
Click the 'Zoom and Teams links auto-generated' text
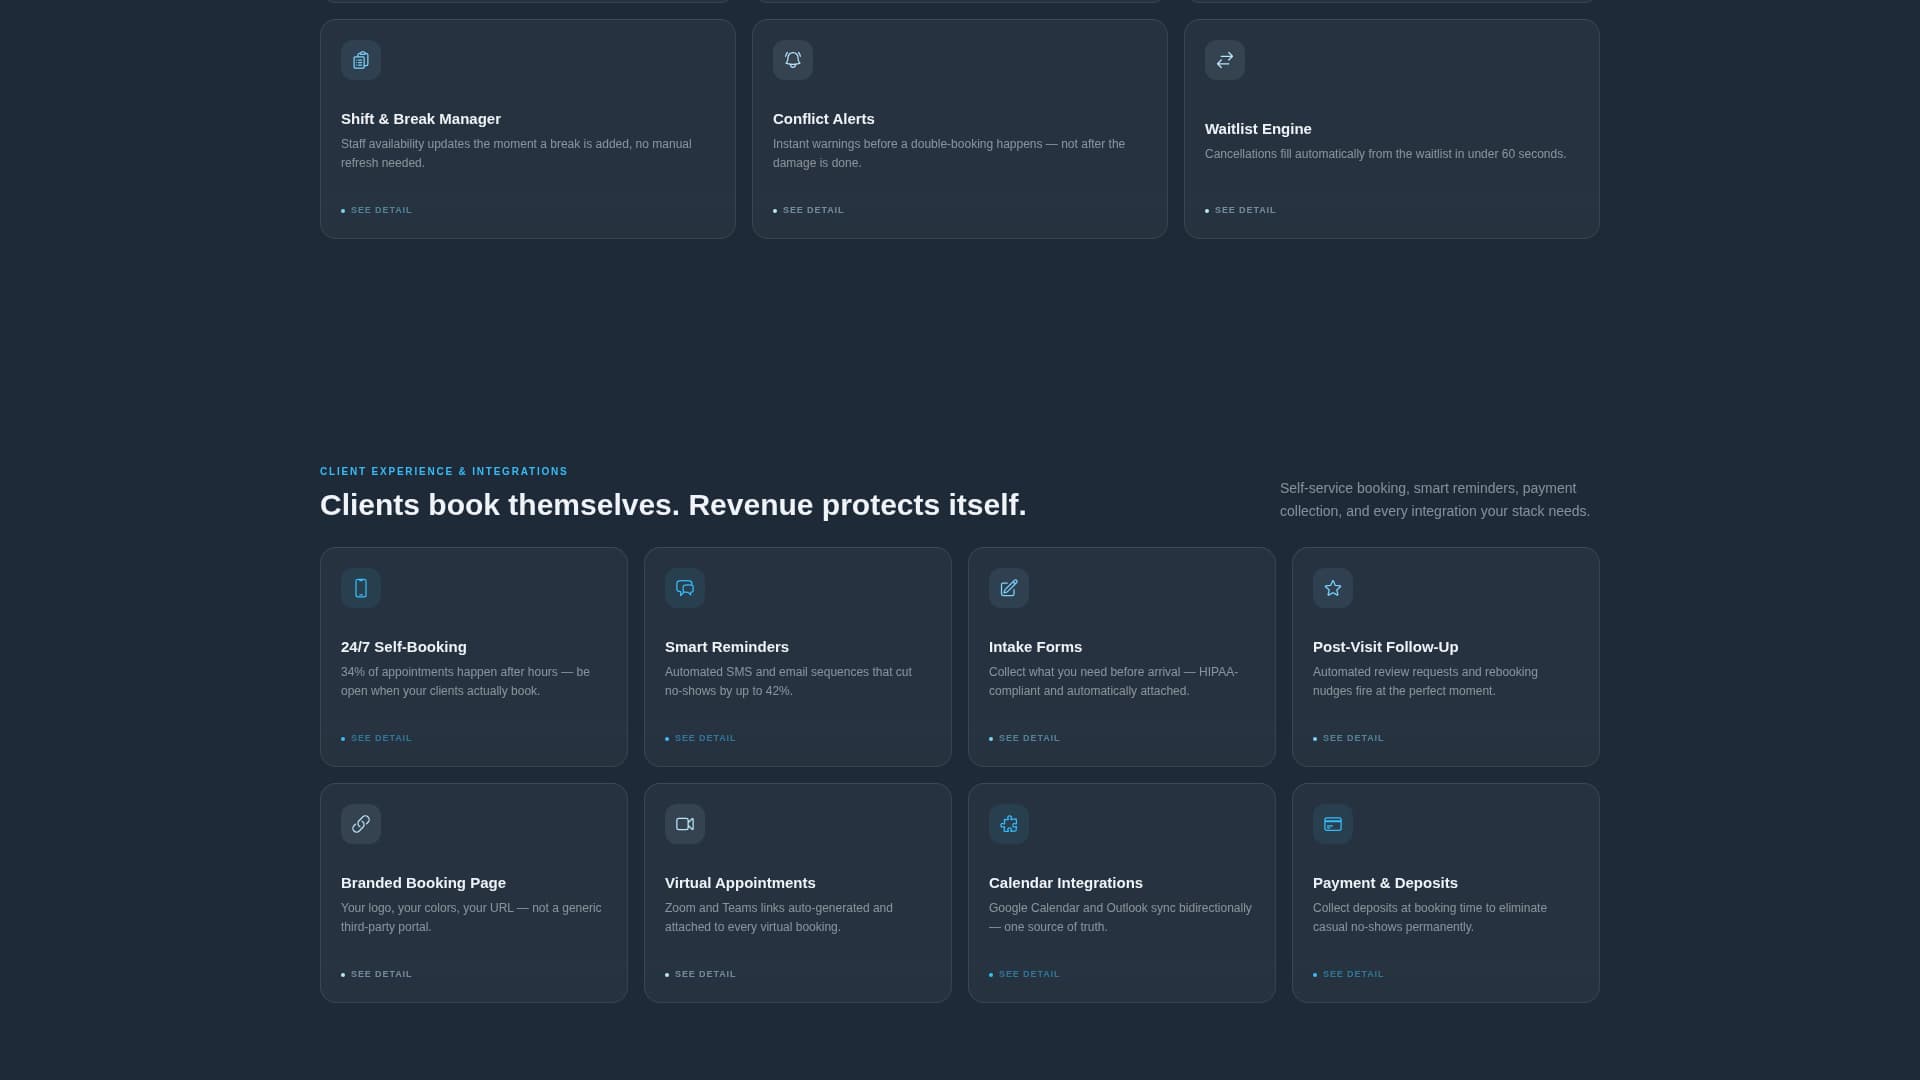pos(779,917)
